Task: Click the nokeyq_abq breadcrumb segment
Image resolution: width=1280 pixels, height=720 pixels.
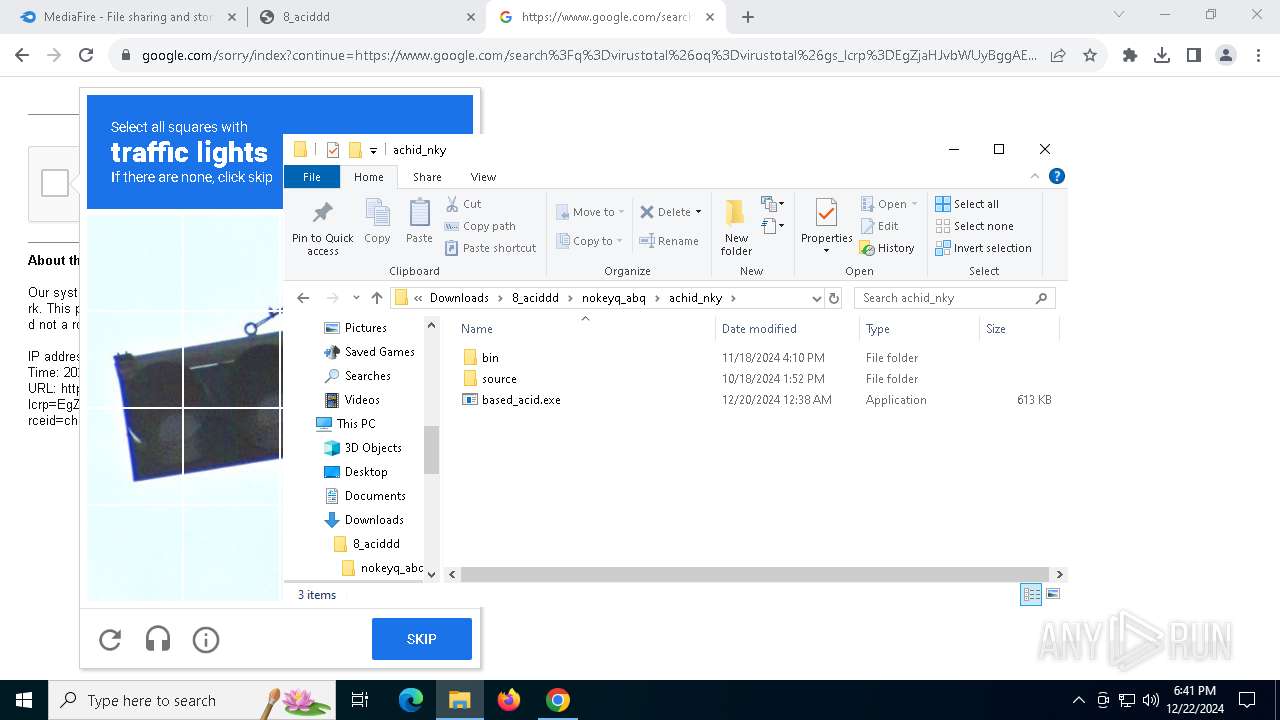Action: pos(613,298)
